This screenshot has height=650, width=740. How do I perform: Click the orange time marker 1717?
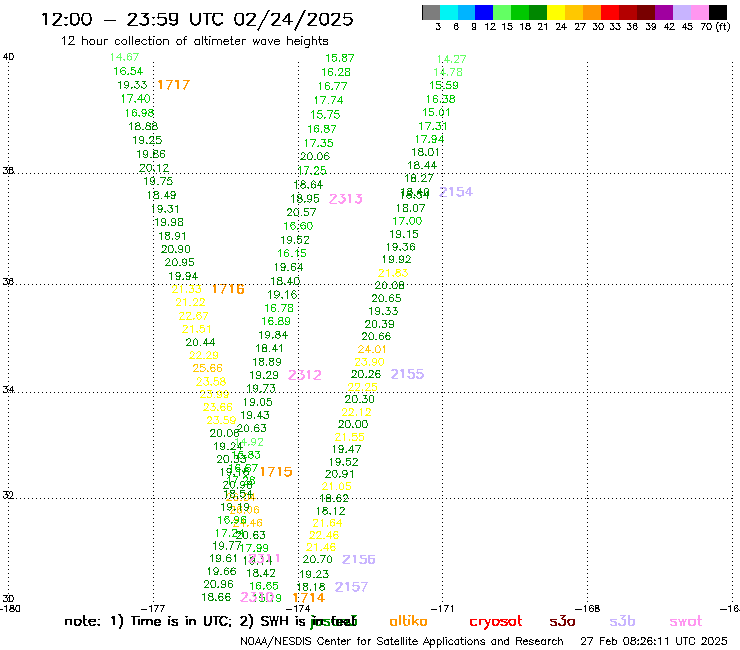(174, 85)
